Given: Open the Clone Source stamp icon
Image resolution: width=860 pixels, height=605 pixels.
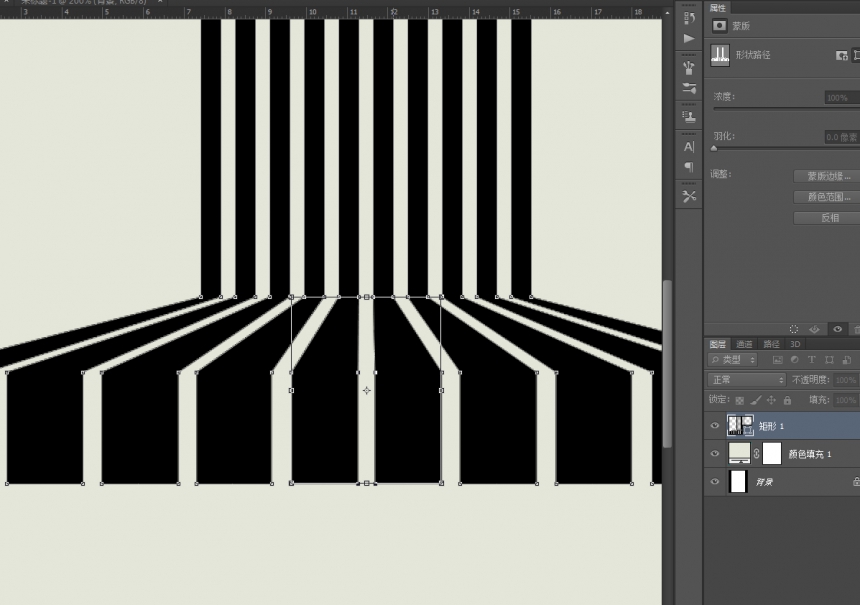Looking at the screenshot, I should (689, 116).
